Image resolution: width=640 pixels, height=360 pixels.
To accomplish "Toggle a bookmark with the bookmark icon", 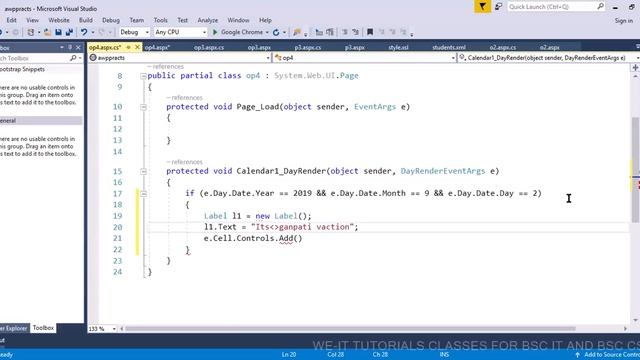I will (x=370, y=32).
